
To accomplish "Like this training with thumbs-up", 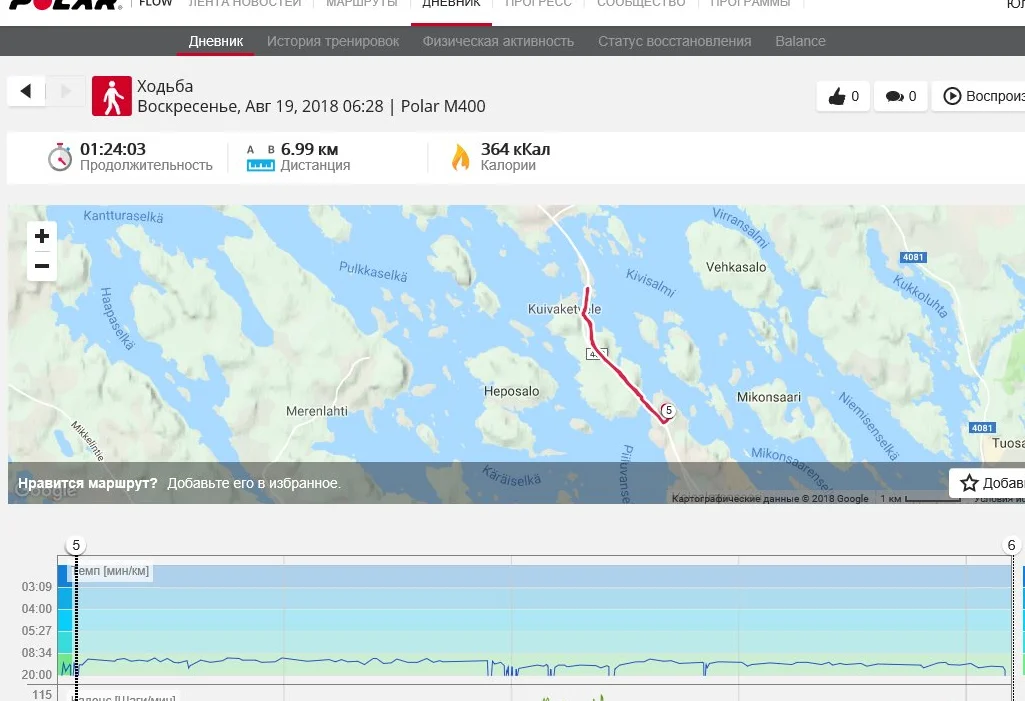I will coord(843,96).
